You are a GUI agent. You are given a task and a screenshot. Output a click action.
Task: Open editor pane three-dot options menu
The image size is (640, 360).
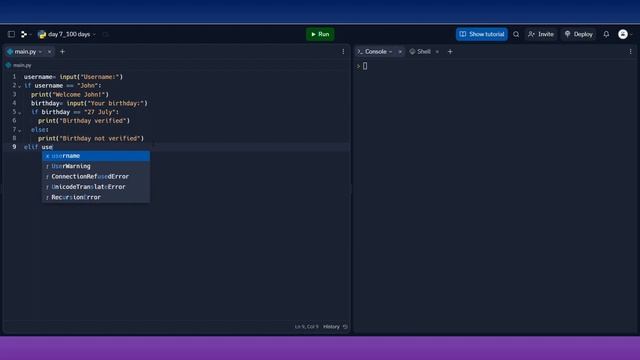343,52
